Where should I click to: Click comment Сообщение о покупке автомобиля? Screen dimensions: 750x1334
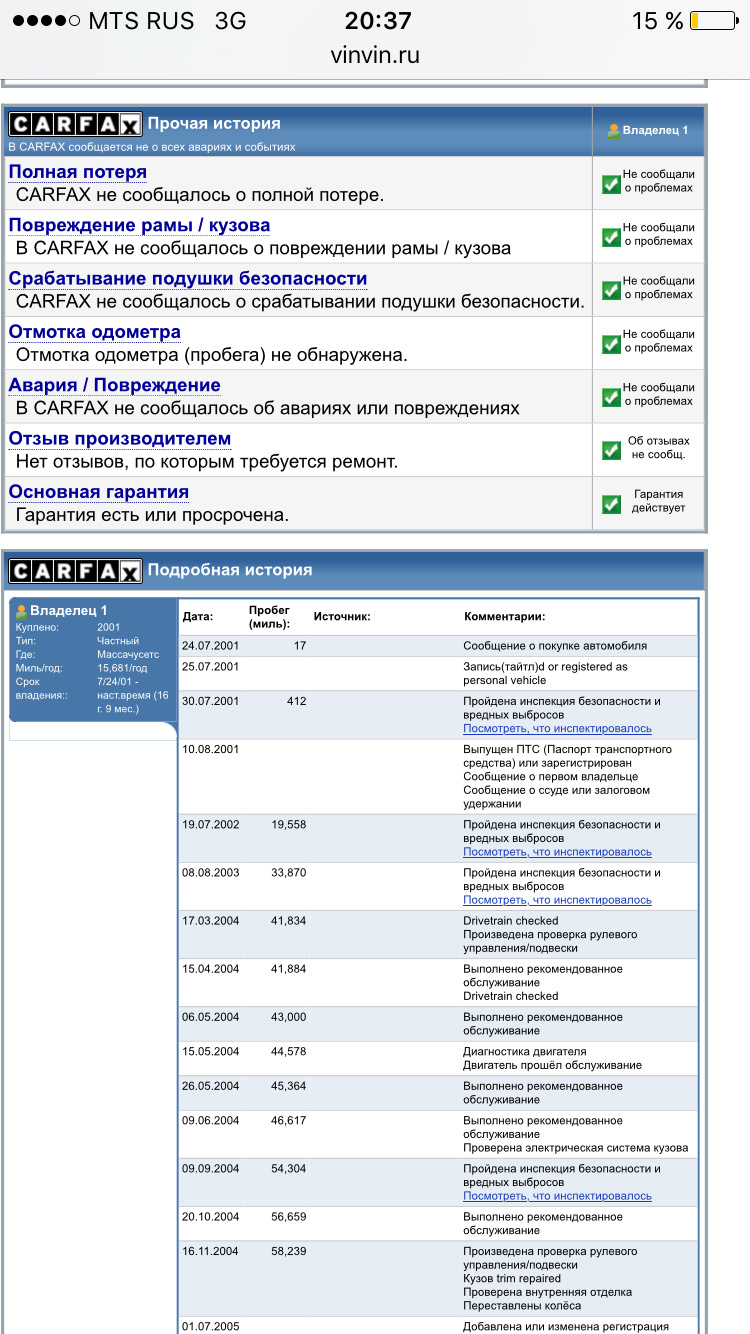pos(555,646)
